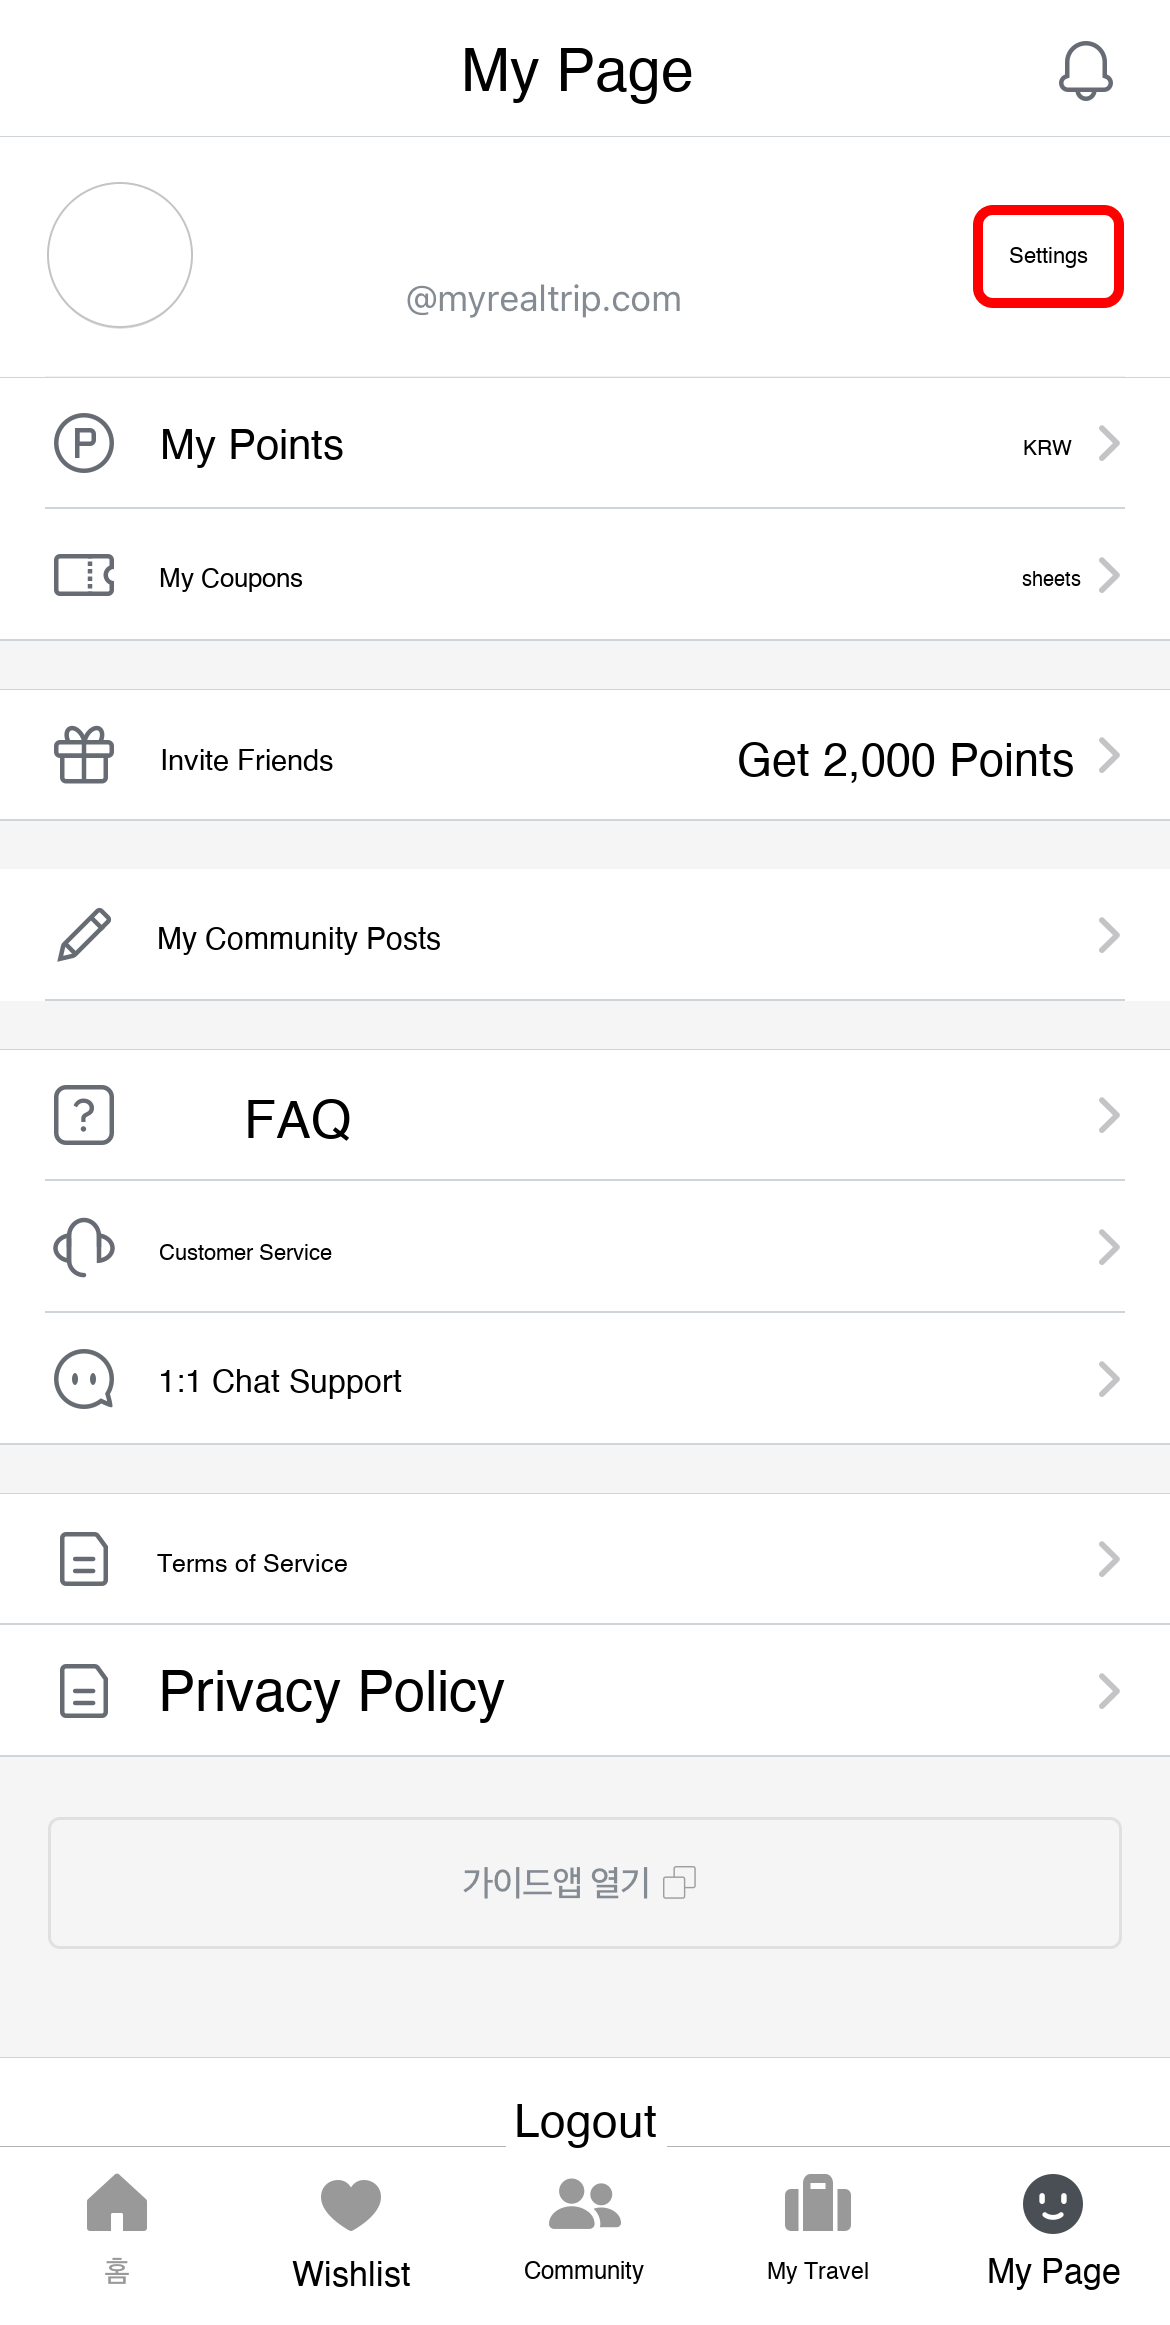
Task: Open notifications bell icon
Action: point(1085,70)
